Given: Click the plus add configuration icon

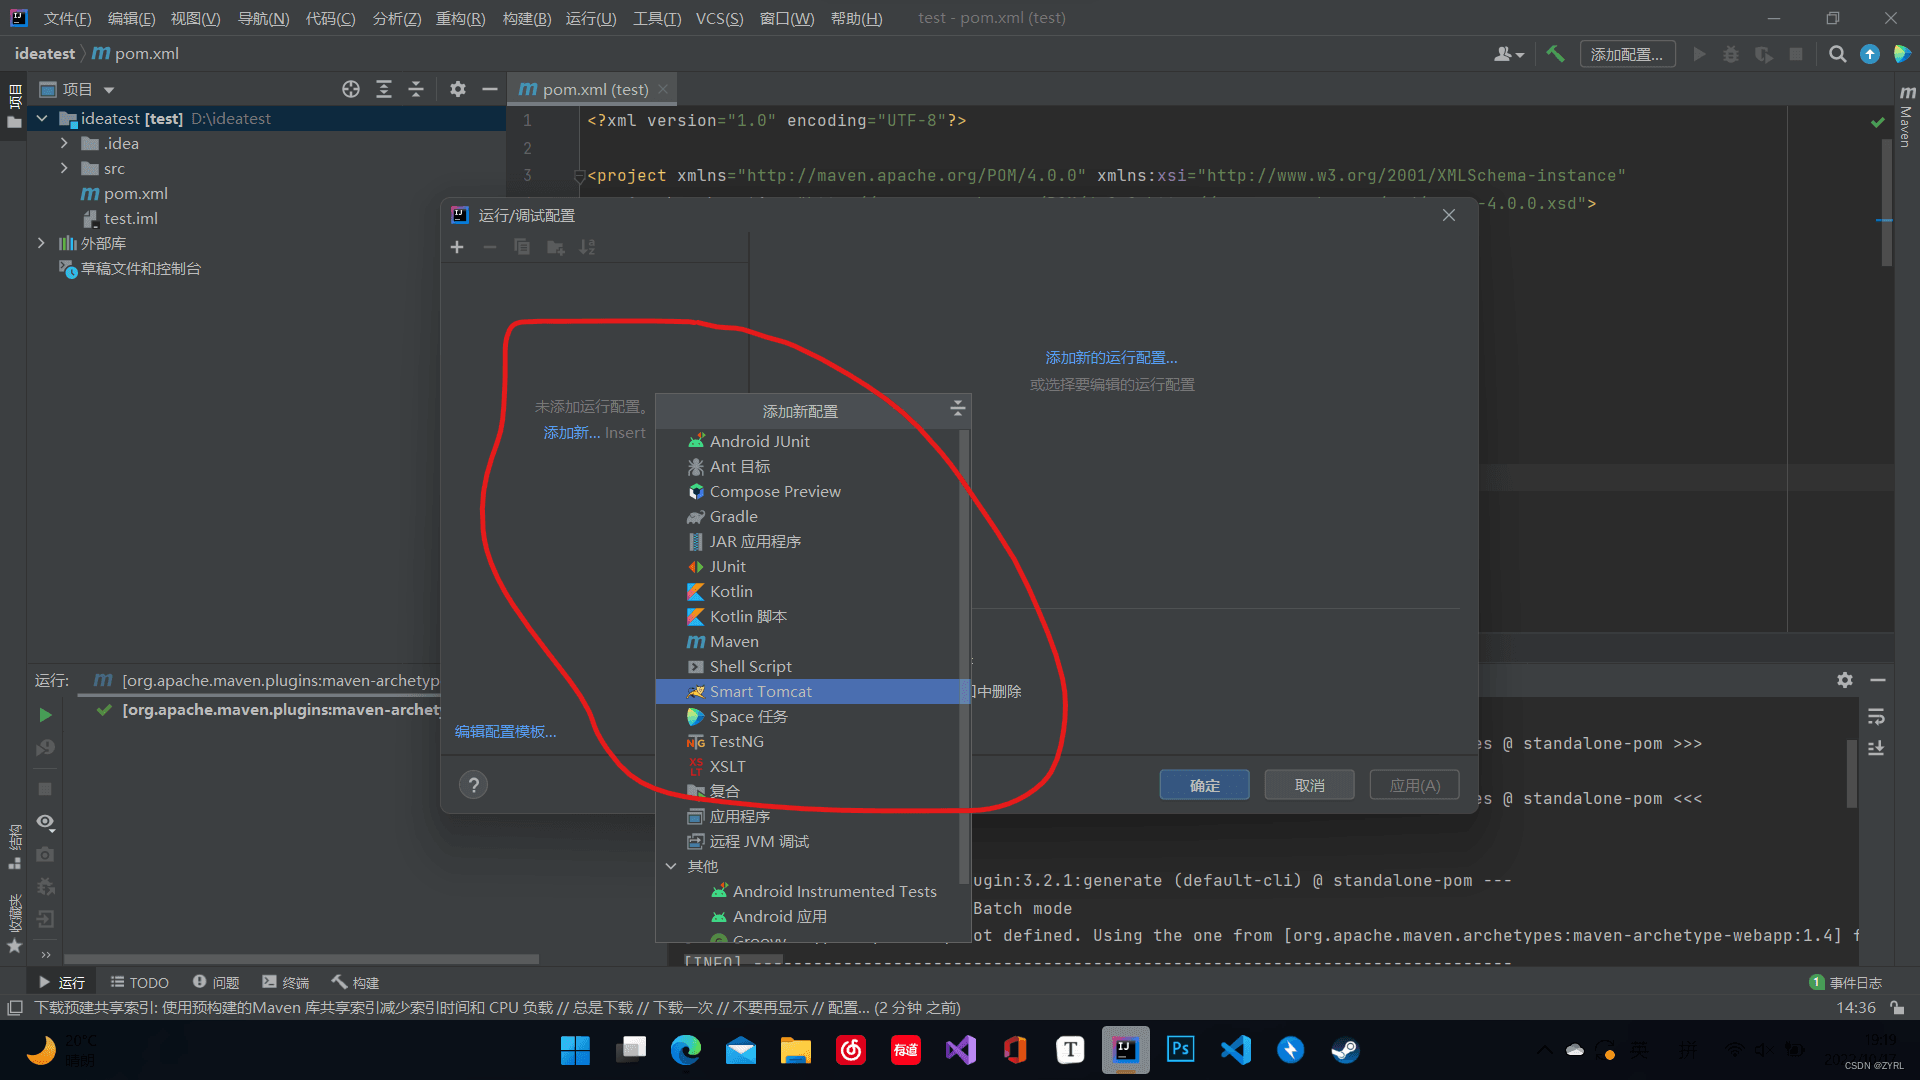Looking at the screenshot, I should (x=457, y=247).
